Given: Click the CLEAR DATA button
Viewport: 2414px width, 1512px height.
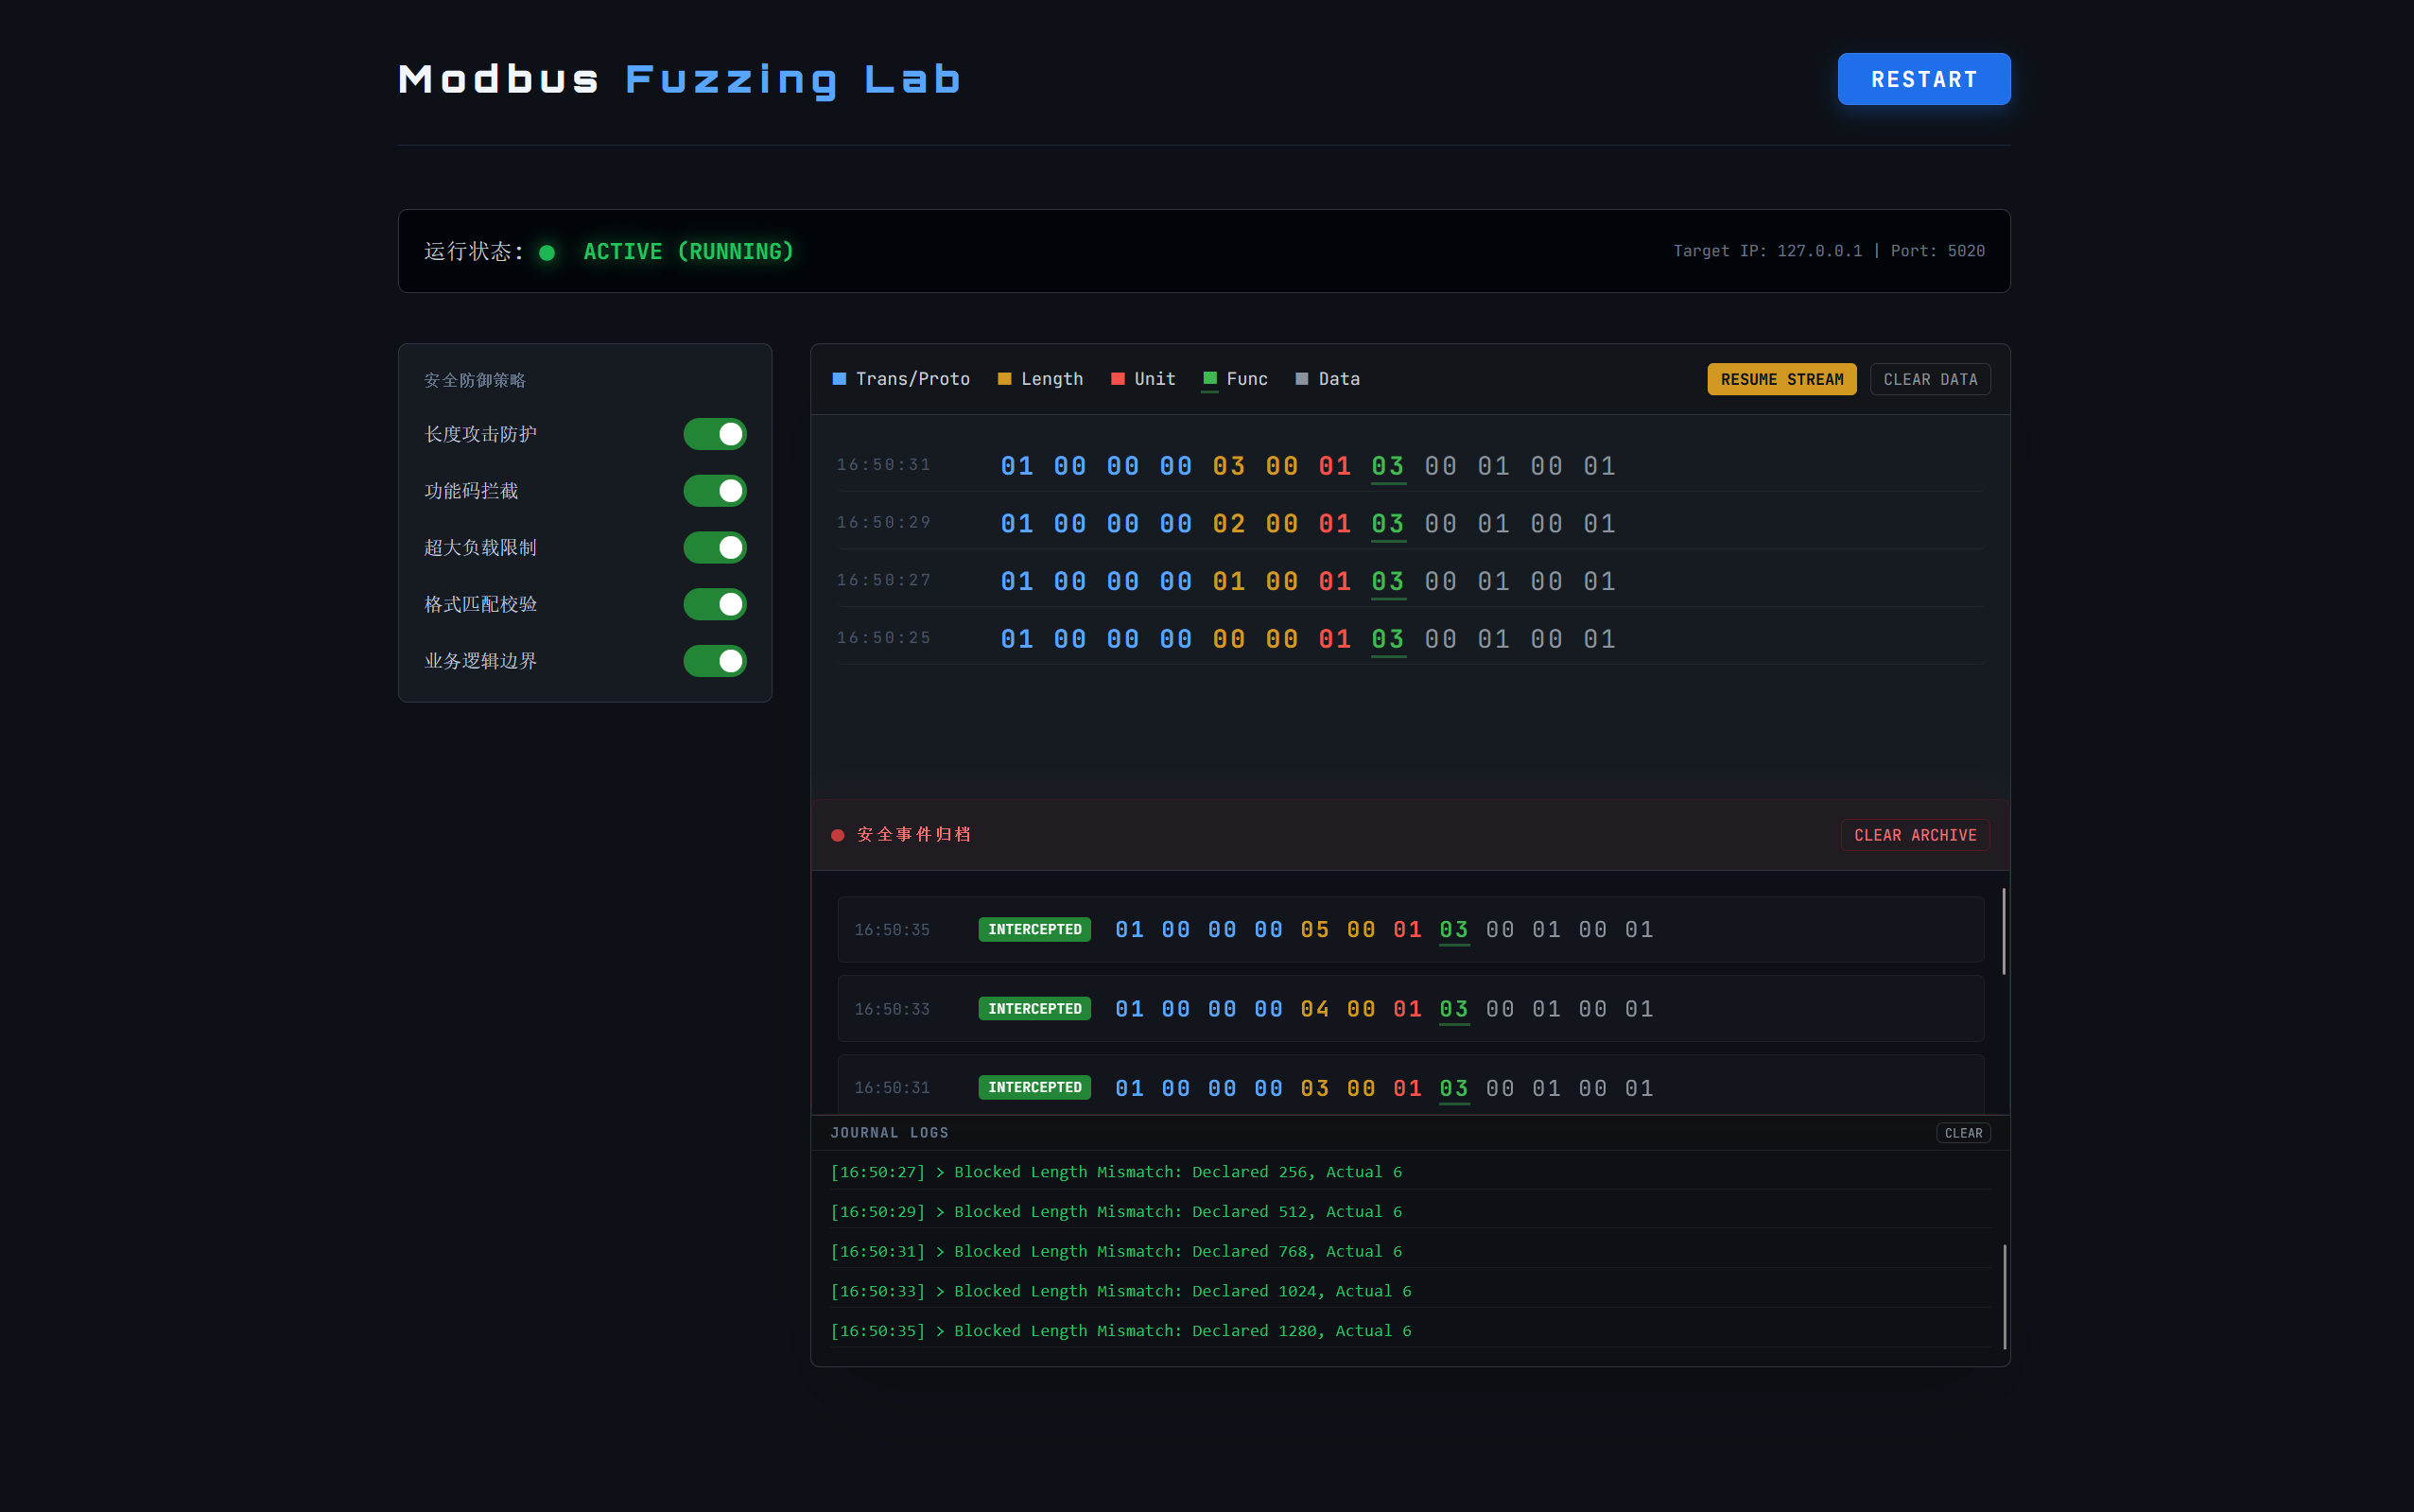Looking at the screenshot, I should [x=1929, y=380].
